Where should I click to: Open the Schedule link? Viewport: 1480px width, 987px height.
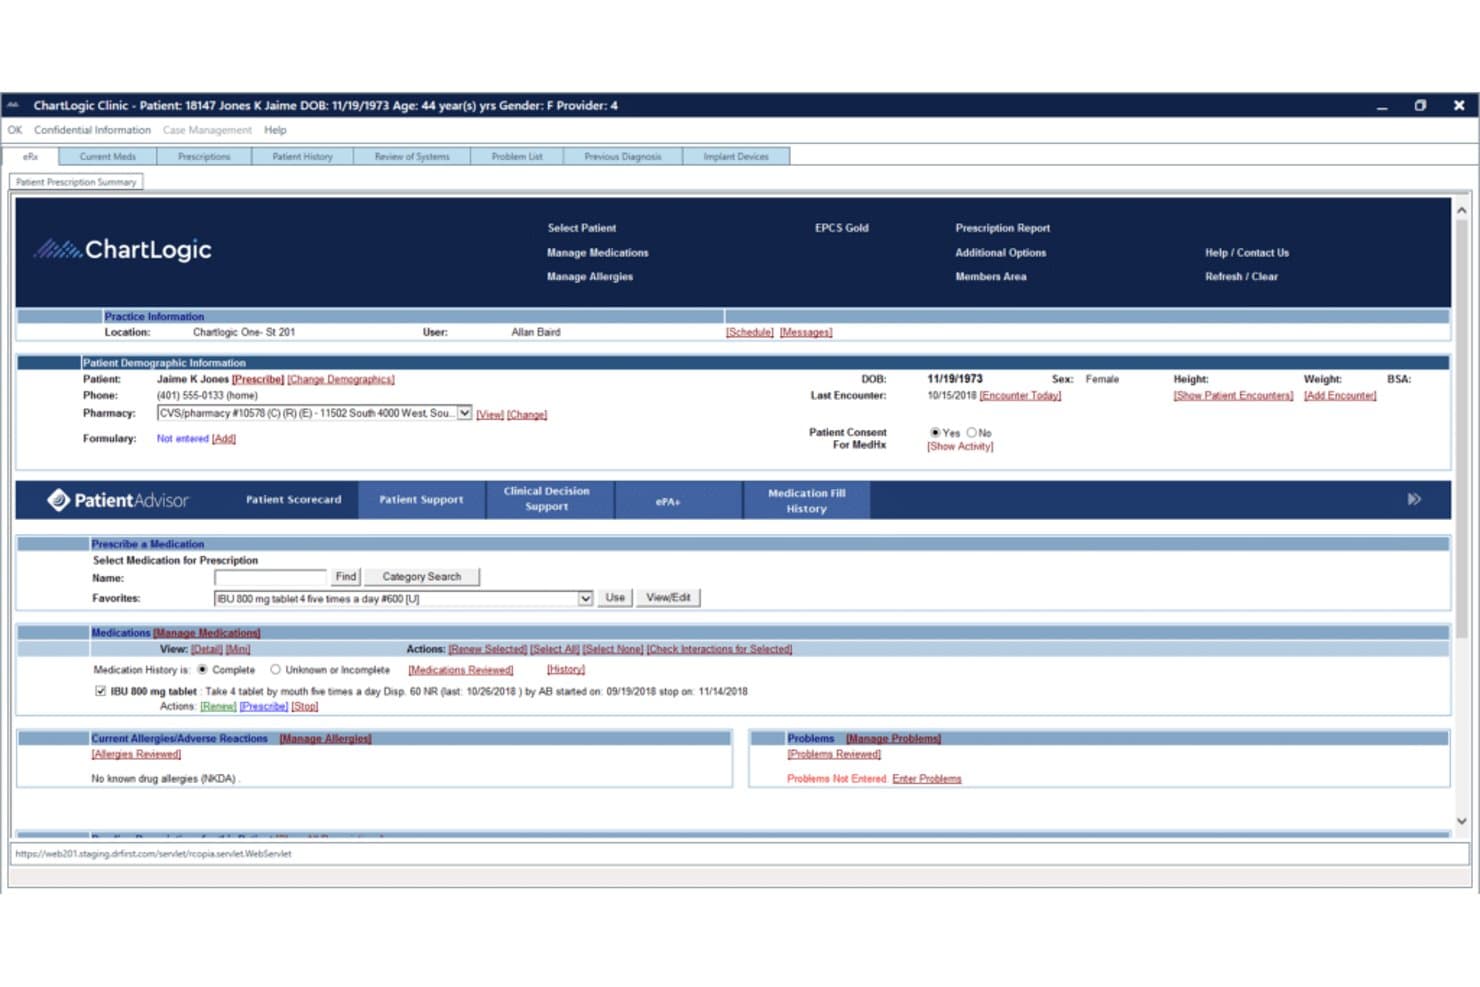pyautogui.click(x=750, y=333)
